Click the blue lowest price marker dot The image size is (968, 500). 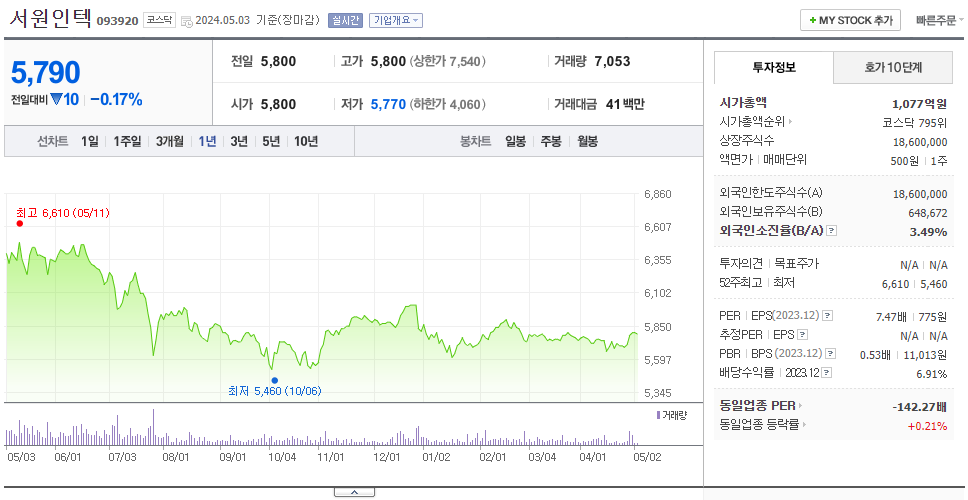[x=275, y=380]
